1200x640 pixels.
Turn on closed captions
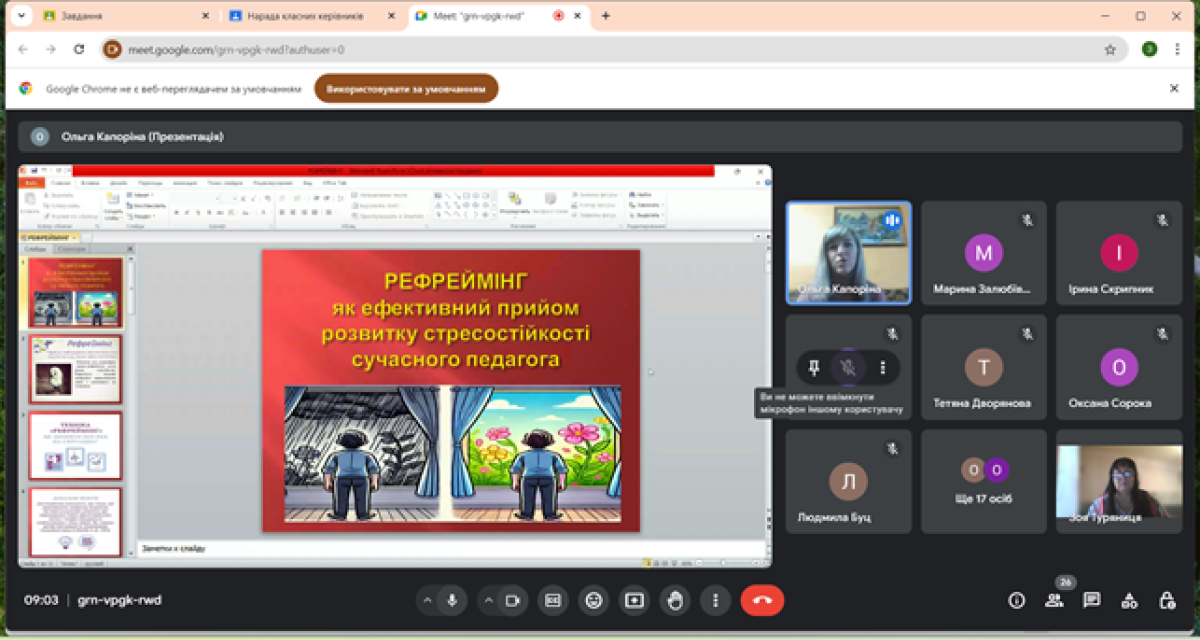coord(552,600)
